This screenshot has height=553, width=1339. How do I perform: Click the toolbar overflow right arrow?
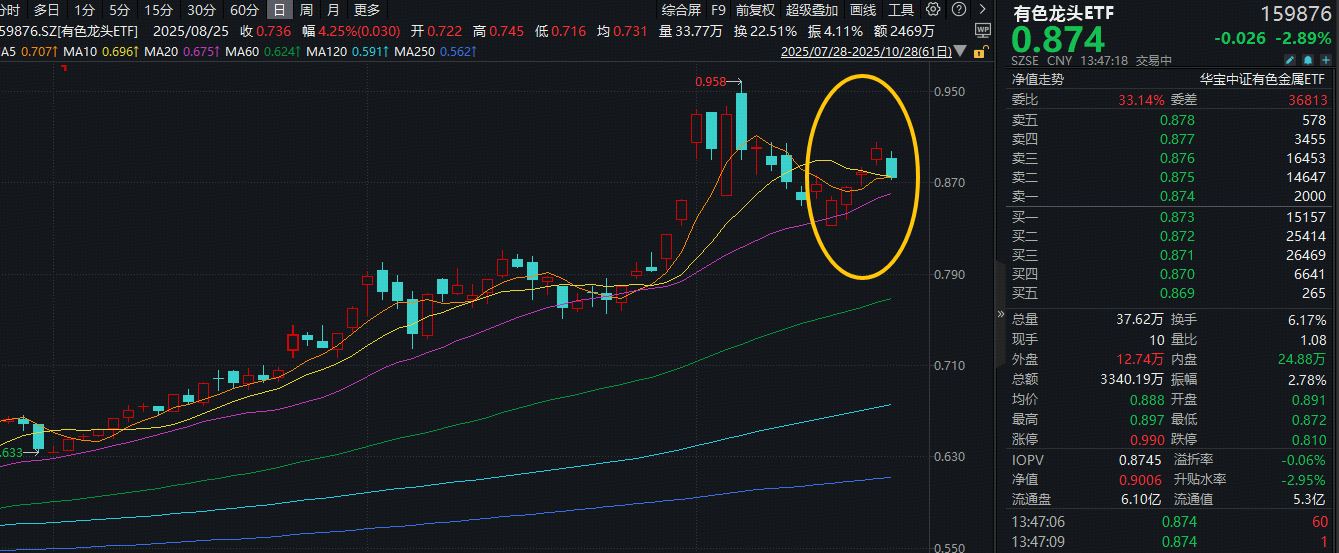click(x=983, y=9)
